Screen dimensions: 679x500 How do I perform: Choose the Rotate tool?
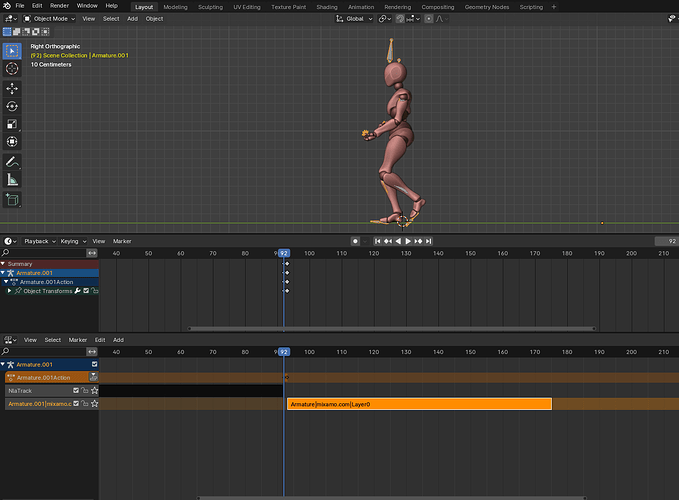click(12, 106)
